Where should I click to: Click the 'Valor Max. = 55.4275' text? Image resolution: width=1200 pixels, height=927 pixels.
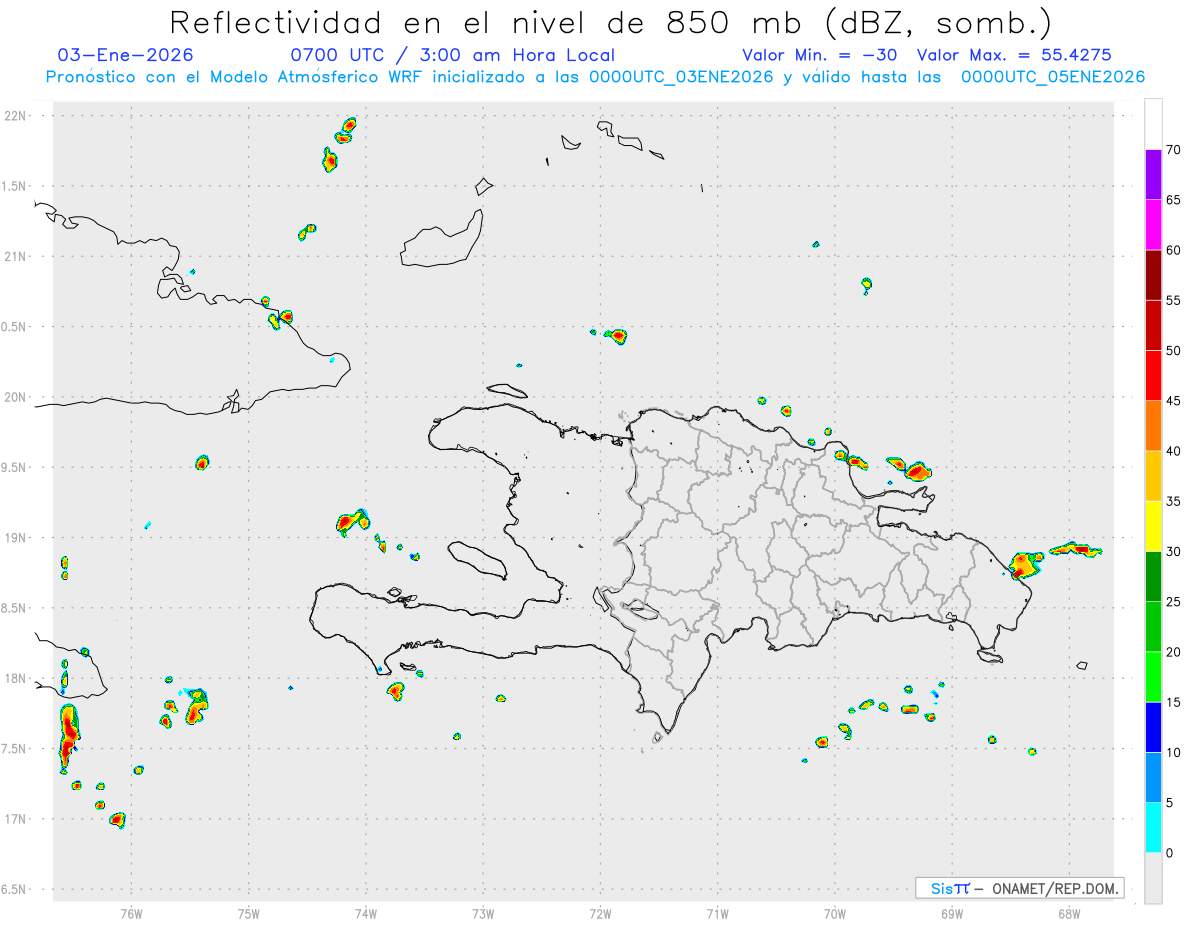tap(1014, 55)
